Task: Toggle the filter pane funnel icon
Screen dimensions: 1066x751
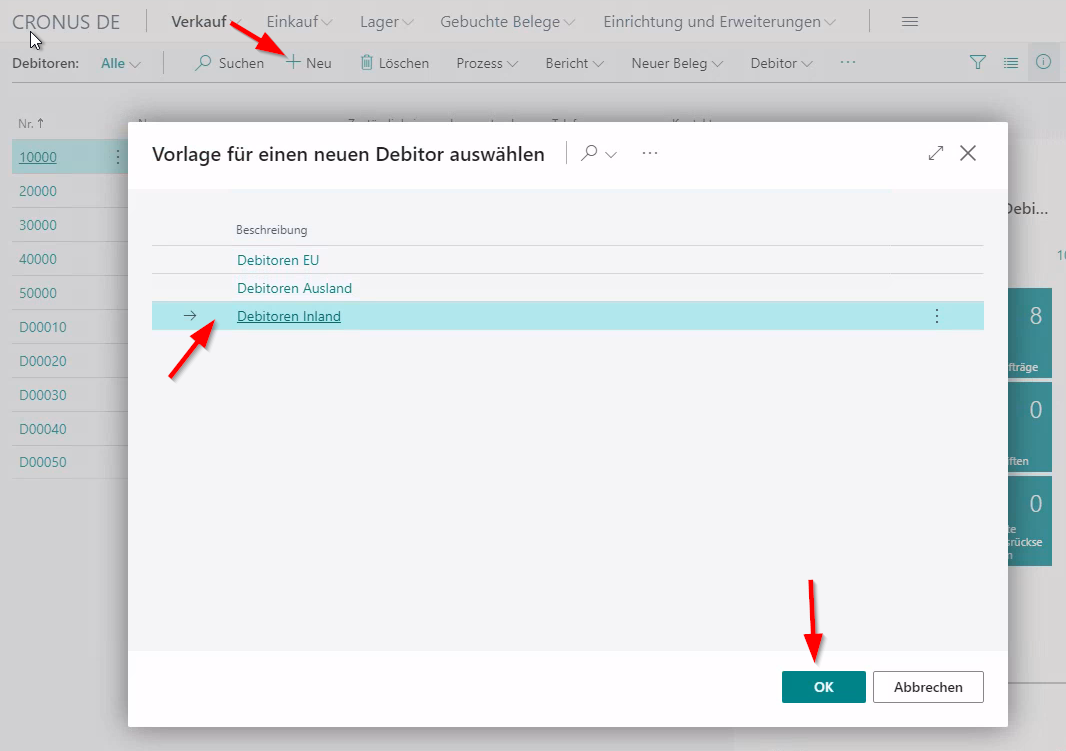Action: (x=978, y=63)
